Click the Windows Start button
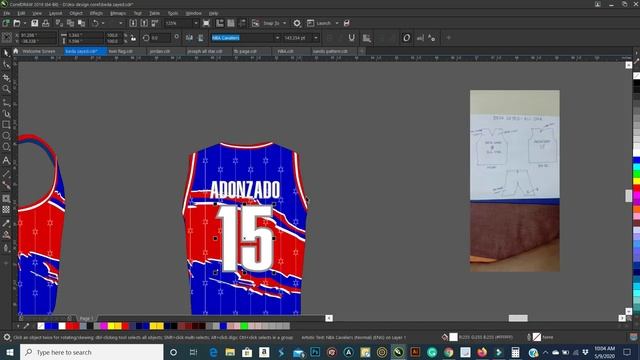 point(9,352)
